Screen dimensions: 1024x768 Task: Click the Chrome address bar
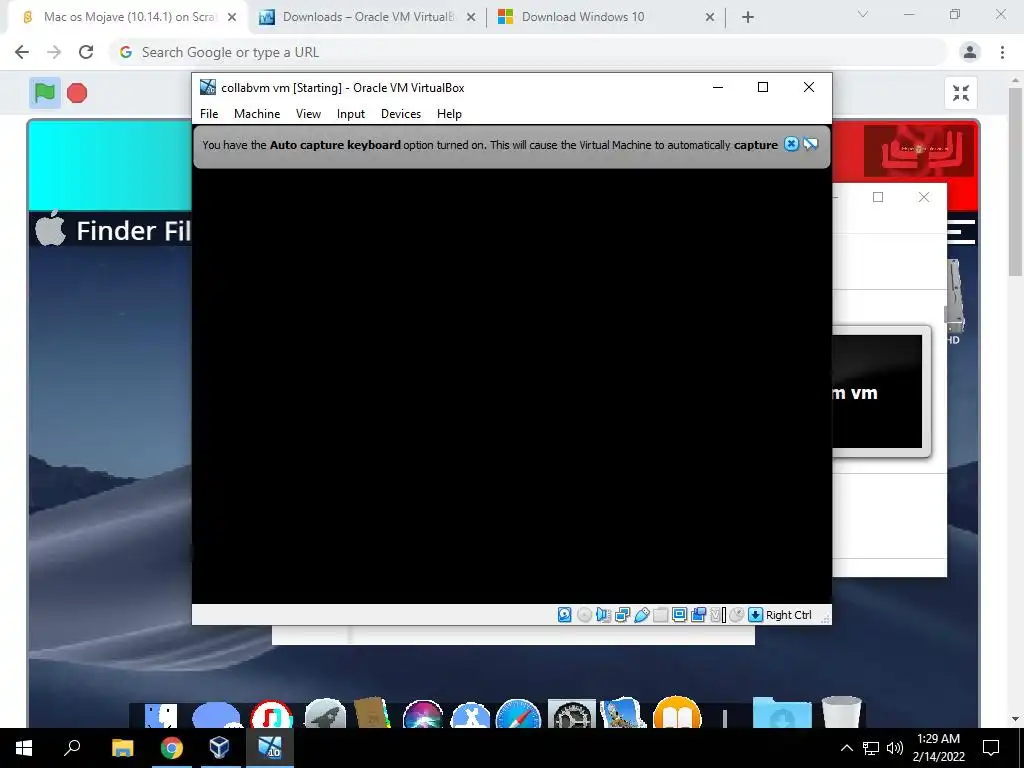coord(529,52)
